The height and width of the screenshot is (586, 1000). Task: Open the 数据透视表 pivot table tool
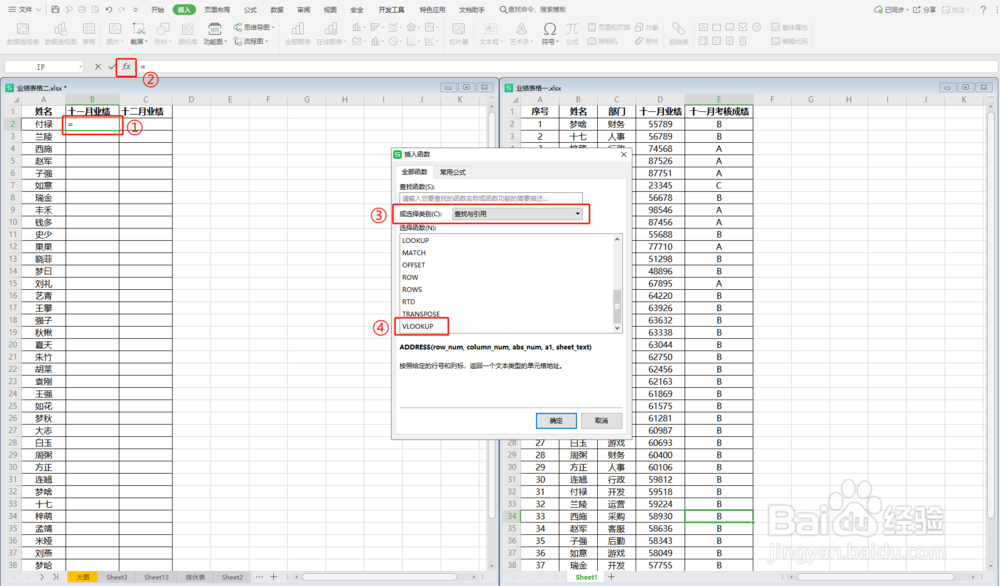23,34
